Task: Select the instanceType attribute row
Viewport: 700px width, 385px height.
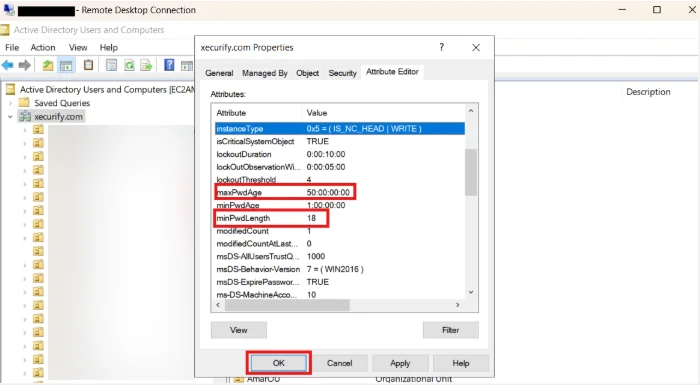Action: [340, 129]
